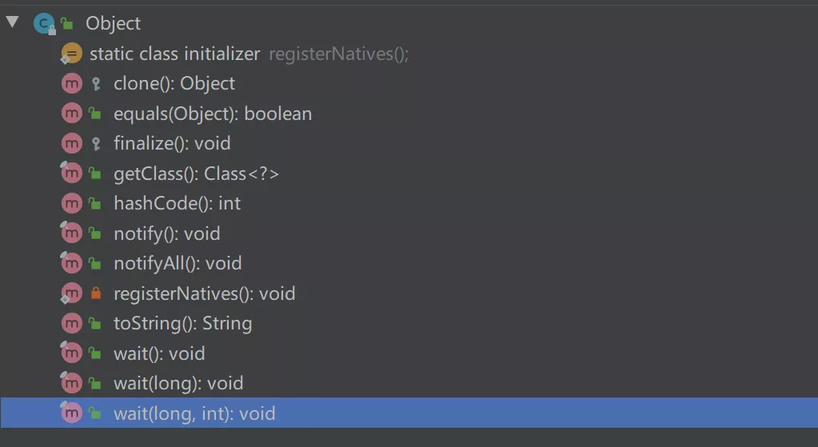Image resolution: width=818 pixels, height=447 pixels.
Task: Select the static class initializer entry
Action: point(409,53)
